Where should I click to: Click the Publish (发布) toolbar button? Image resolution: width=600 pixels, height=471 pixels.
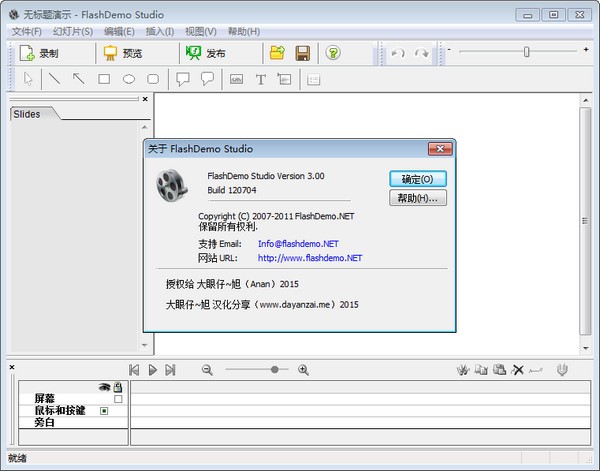(206, 54)
